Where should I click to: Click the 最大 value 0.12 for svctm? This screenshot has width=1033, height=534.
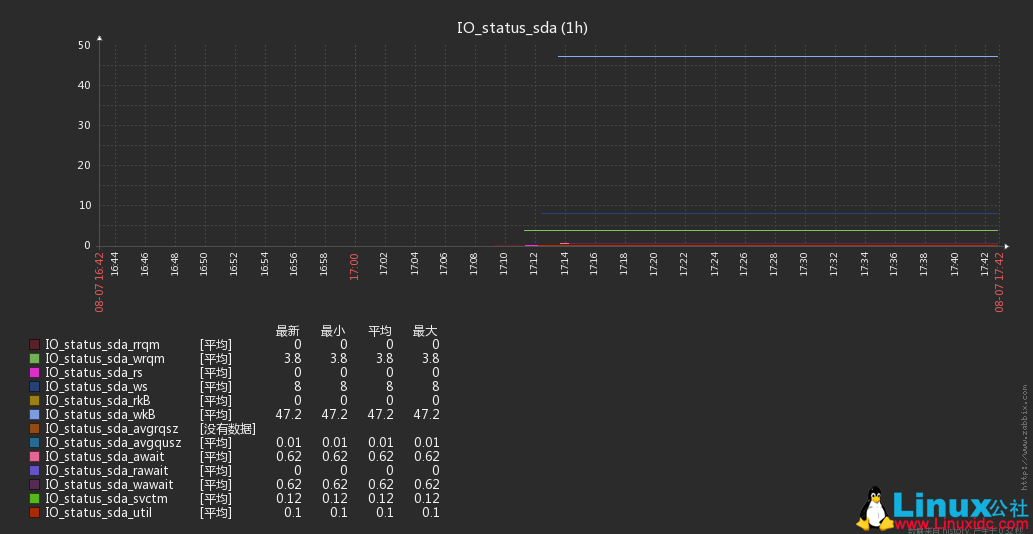pyautogui.click(x=427, y=498)
